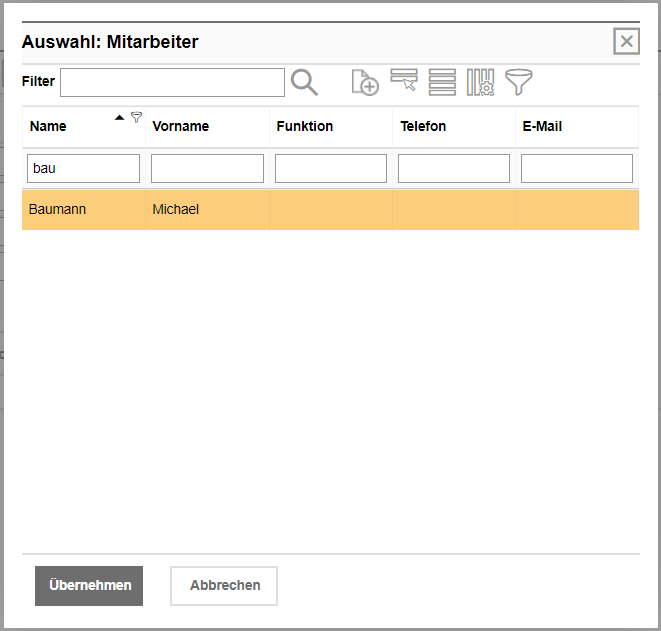Close the Auswahl: Mitarbeiter dialog
661x631 pixels.
(626, 41)
